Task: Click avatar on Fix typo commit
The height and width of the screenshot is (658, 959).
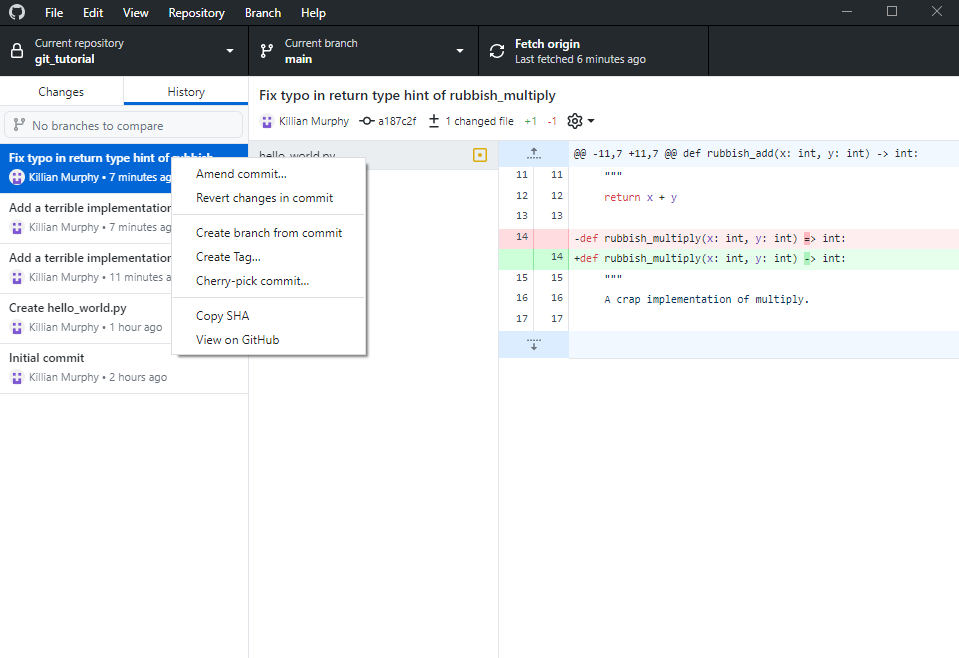Action: coord(17,177)
